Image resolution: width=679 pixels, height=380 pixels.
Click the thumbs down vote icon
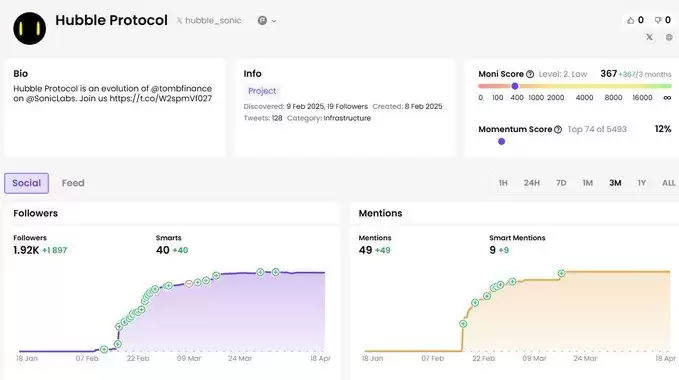click(x=658, y=20)
